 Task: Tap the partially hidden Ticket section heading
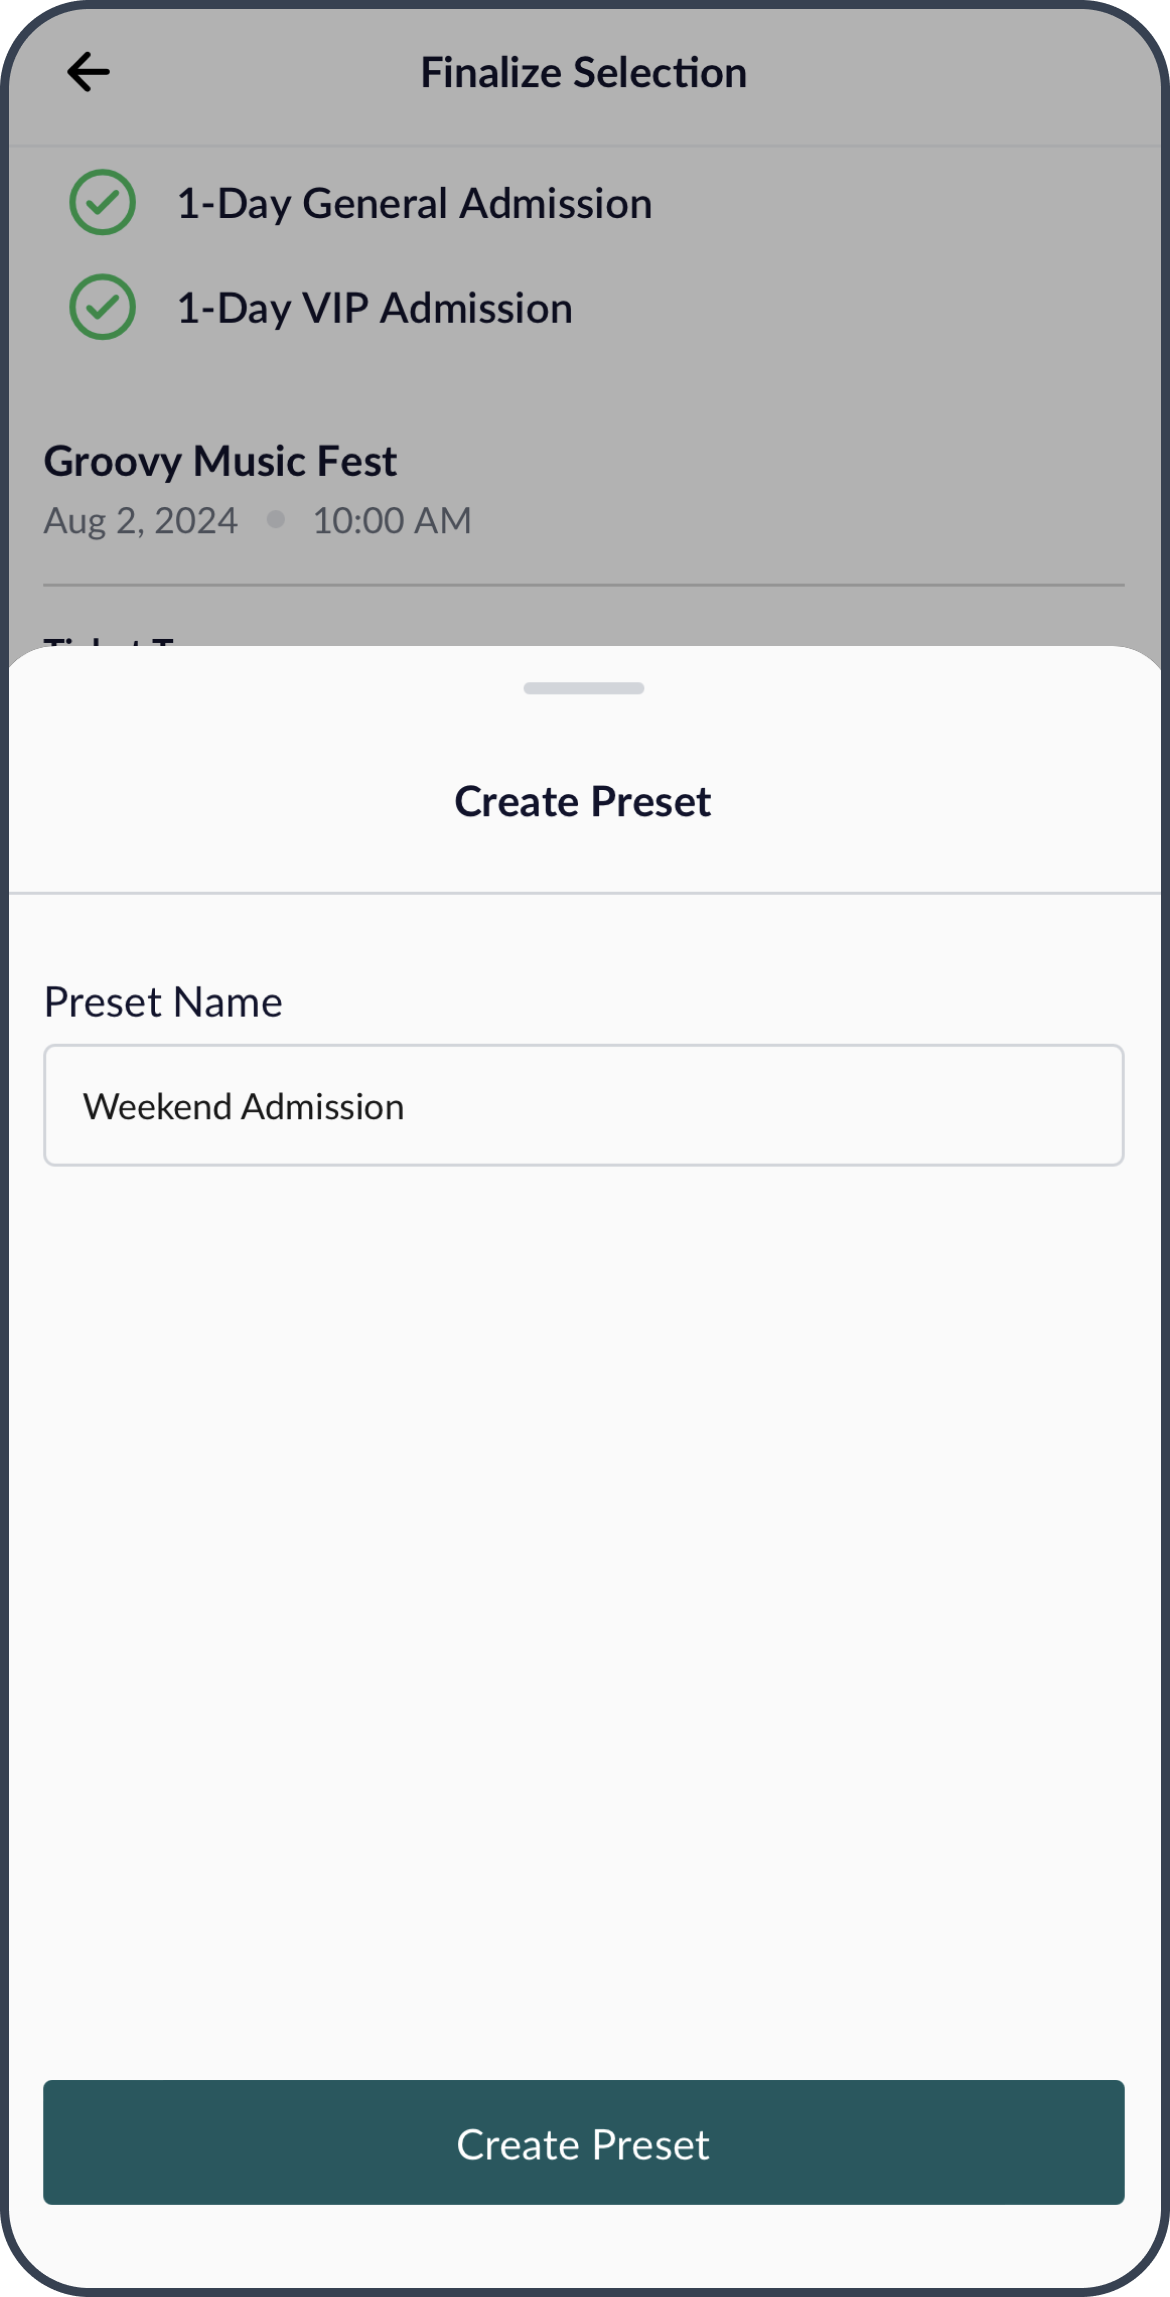110,640
